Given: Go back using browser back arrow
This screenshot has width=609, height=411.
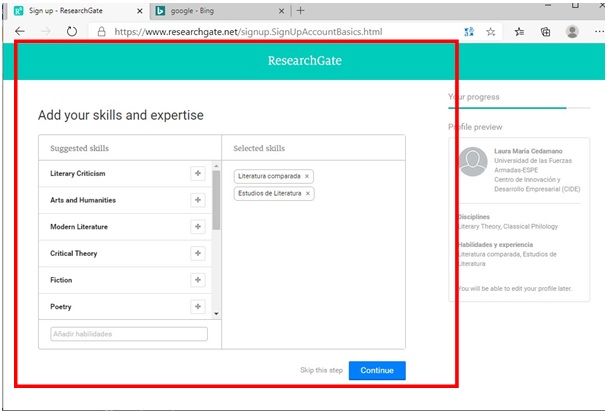Looking at the screenshot, I should coord(20,32).
